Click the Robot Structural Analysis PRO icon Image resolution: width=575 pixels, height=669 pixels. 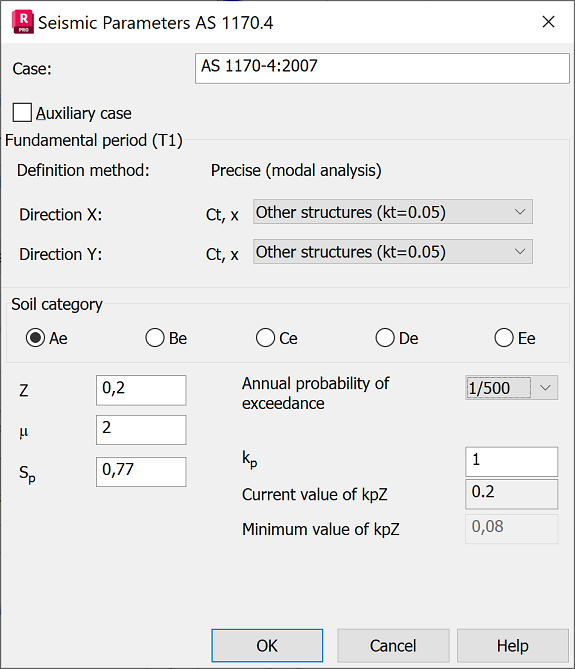click(23, 22)
